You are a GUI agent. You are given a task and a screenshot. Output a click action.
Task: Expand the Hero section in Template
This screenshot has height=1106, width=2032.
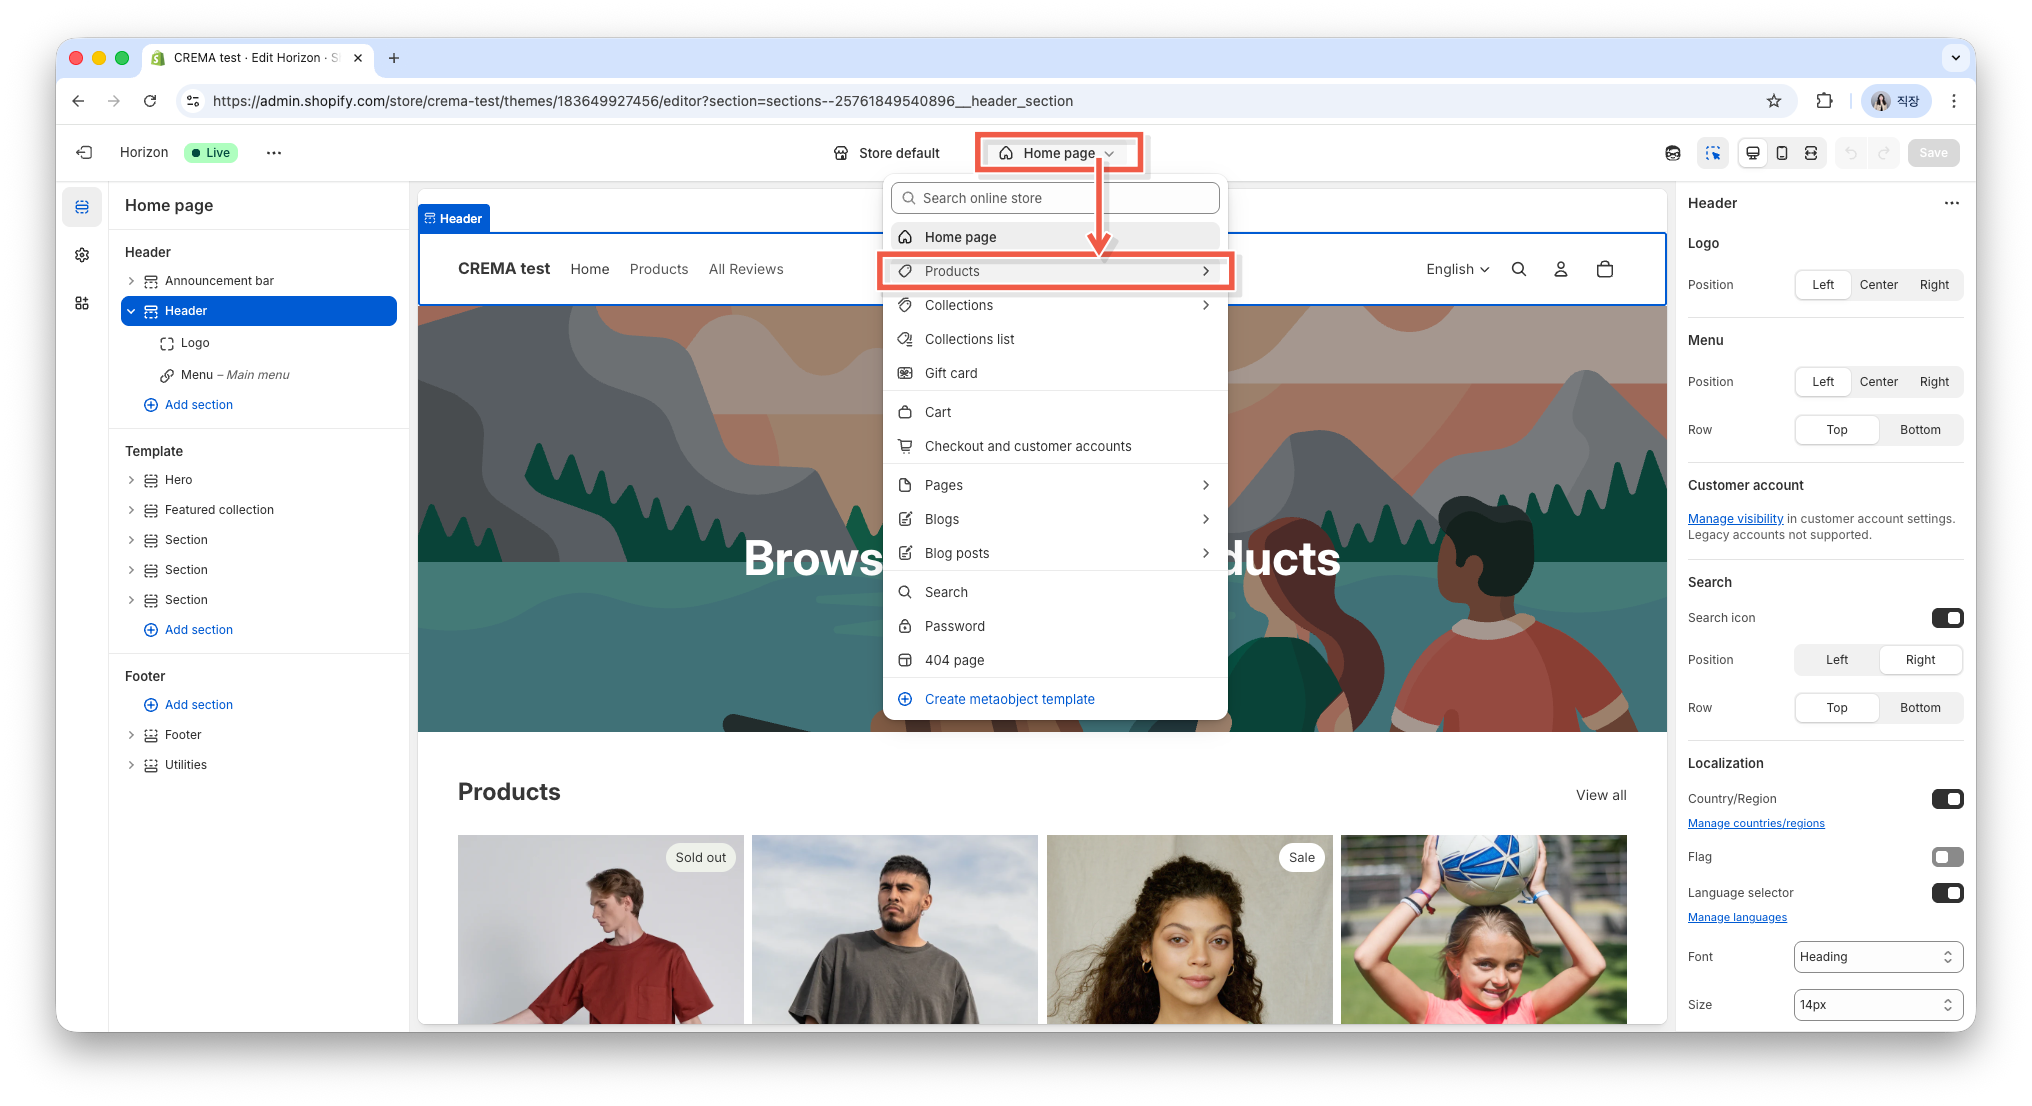point(131,480)
